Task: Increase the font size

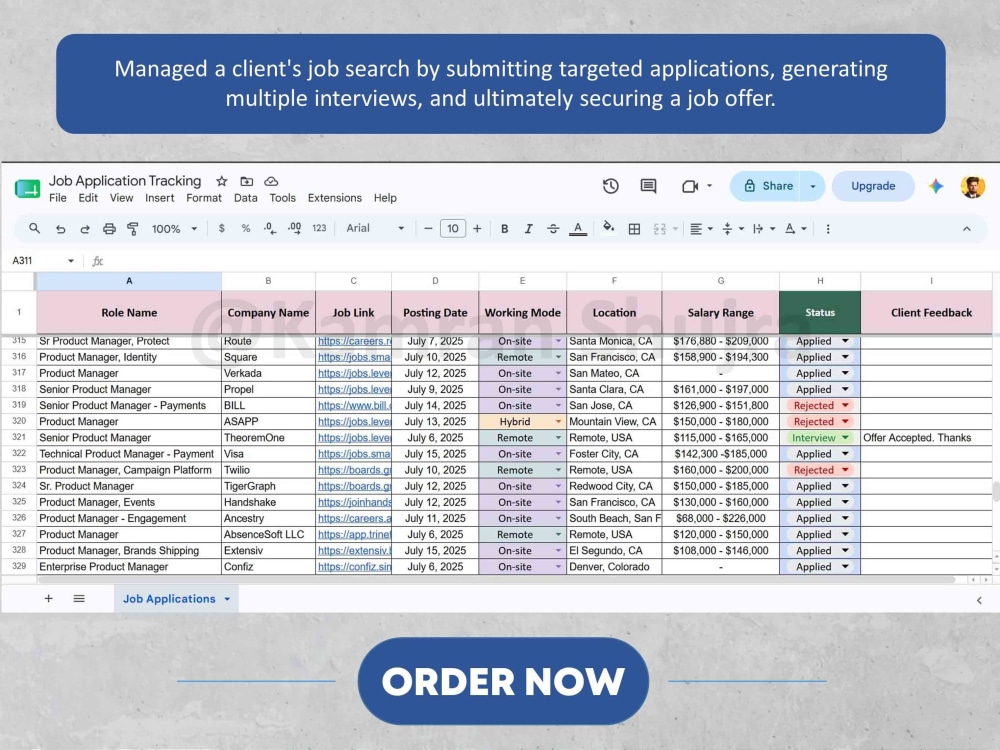Action: (x=477, y=228)
